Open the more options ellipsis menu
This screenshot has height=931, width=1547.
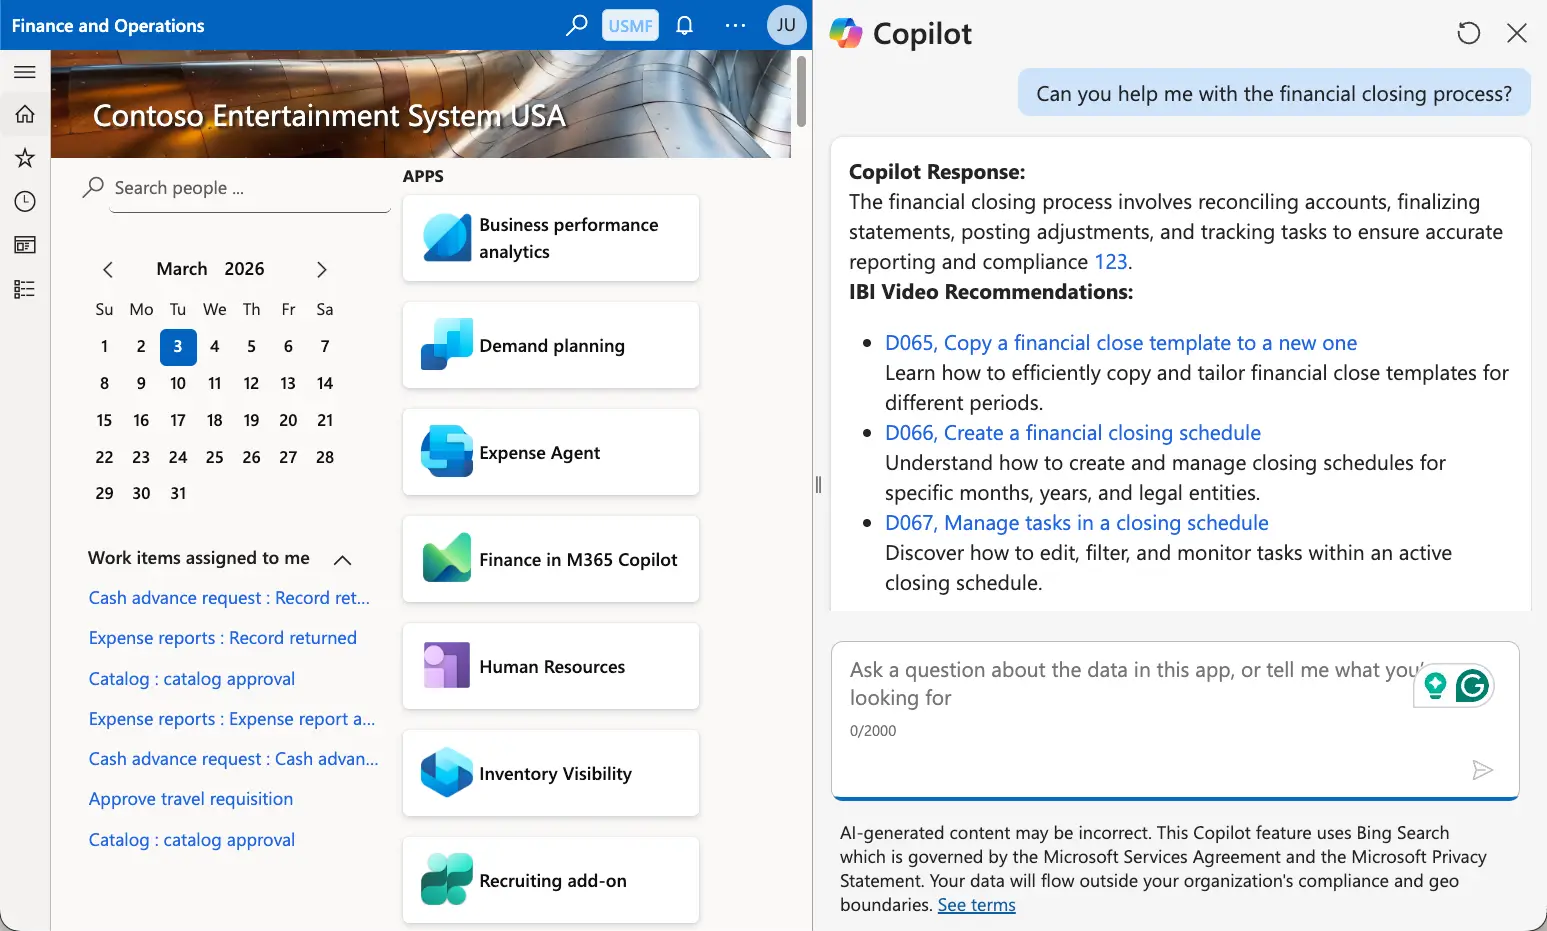(735, 25)
